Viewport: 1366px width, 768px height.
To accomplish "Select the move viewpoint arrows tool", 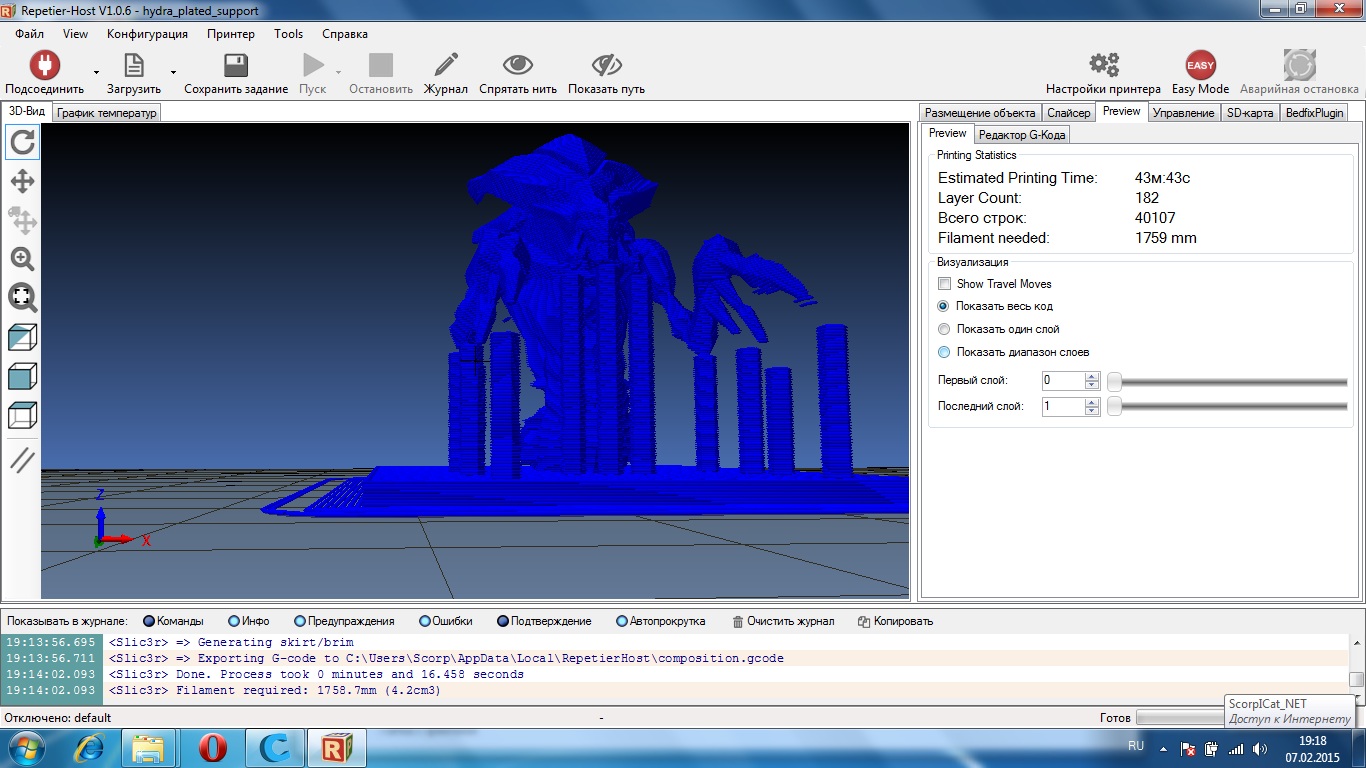I will (22, 181).
